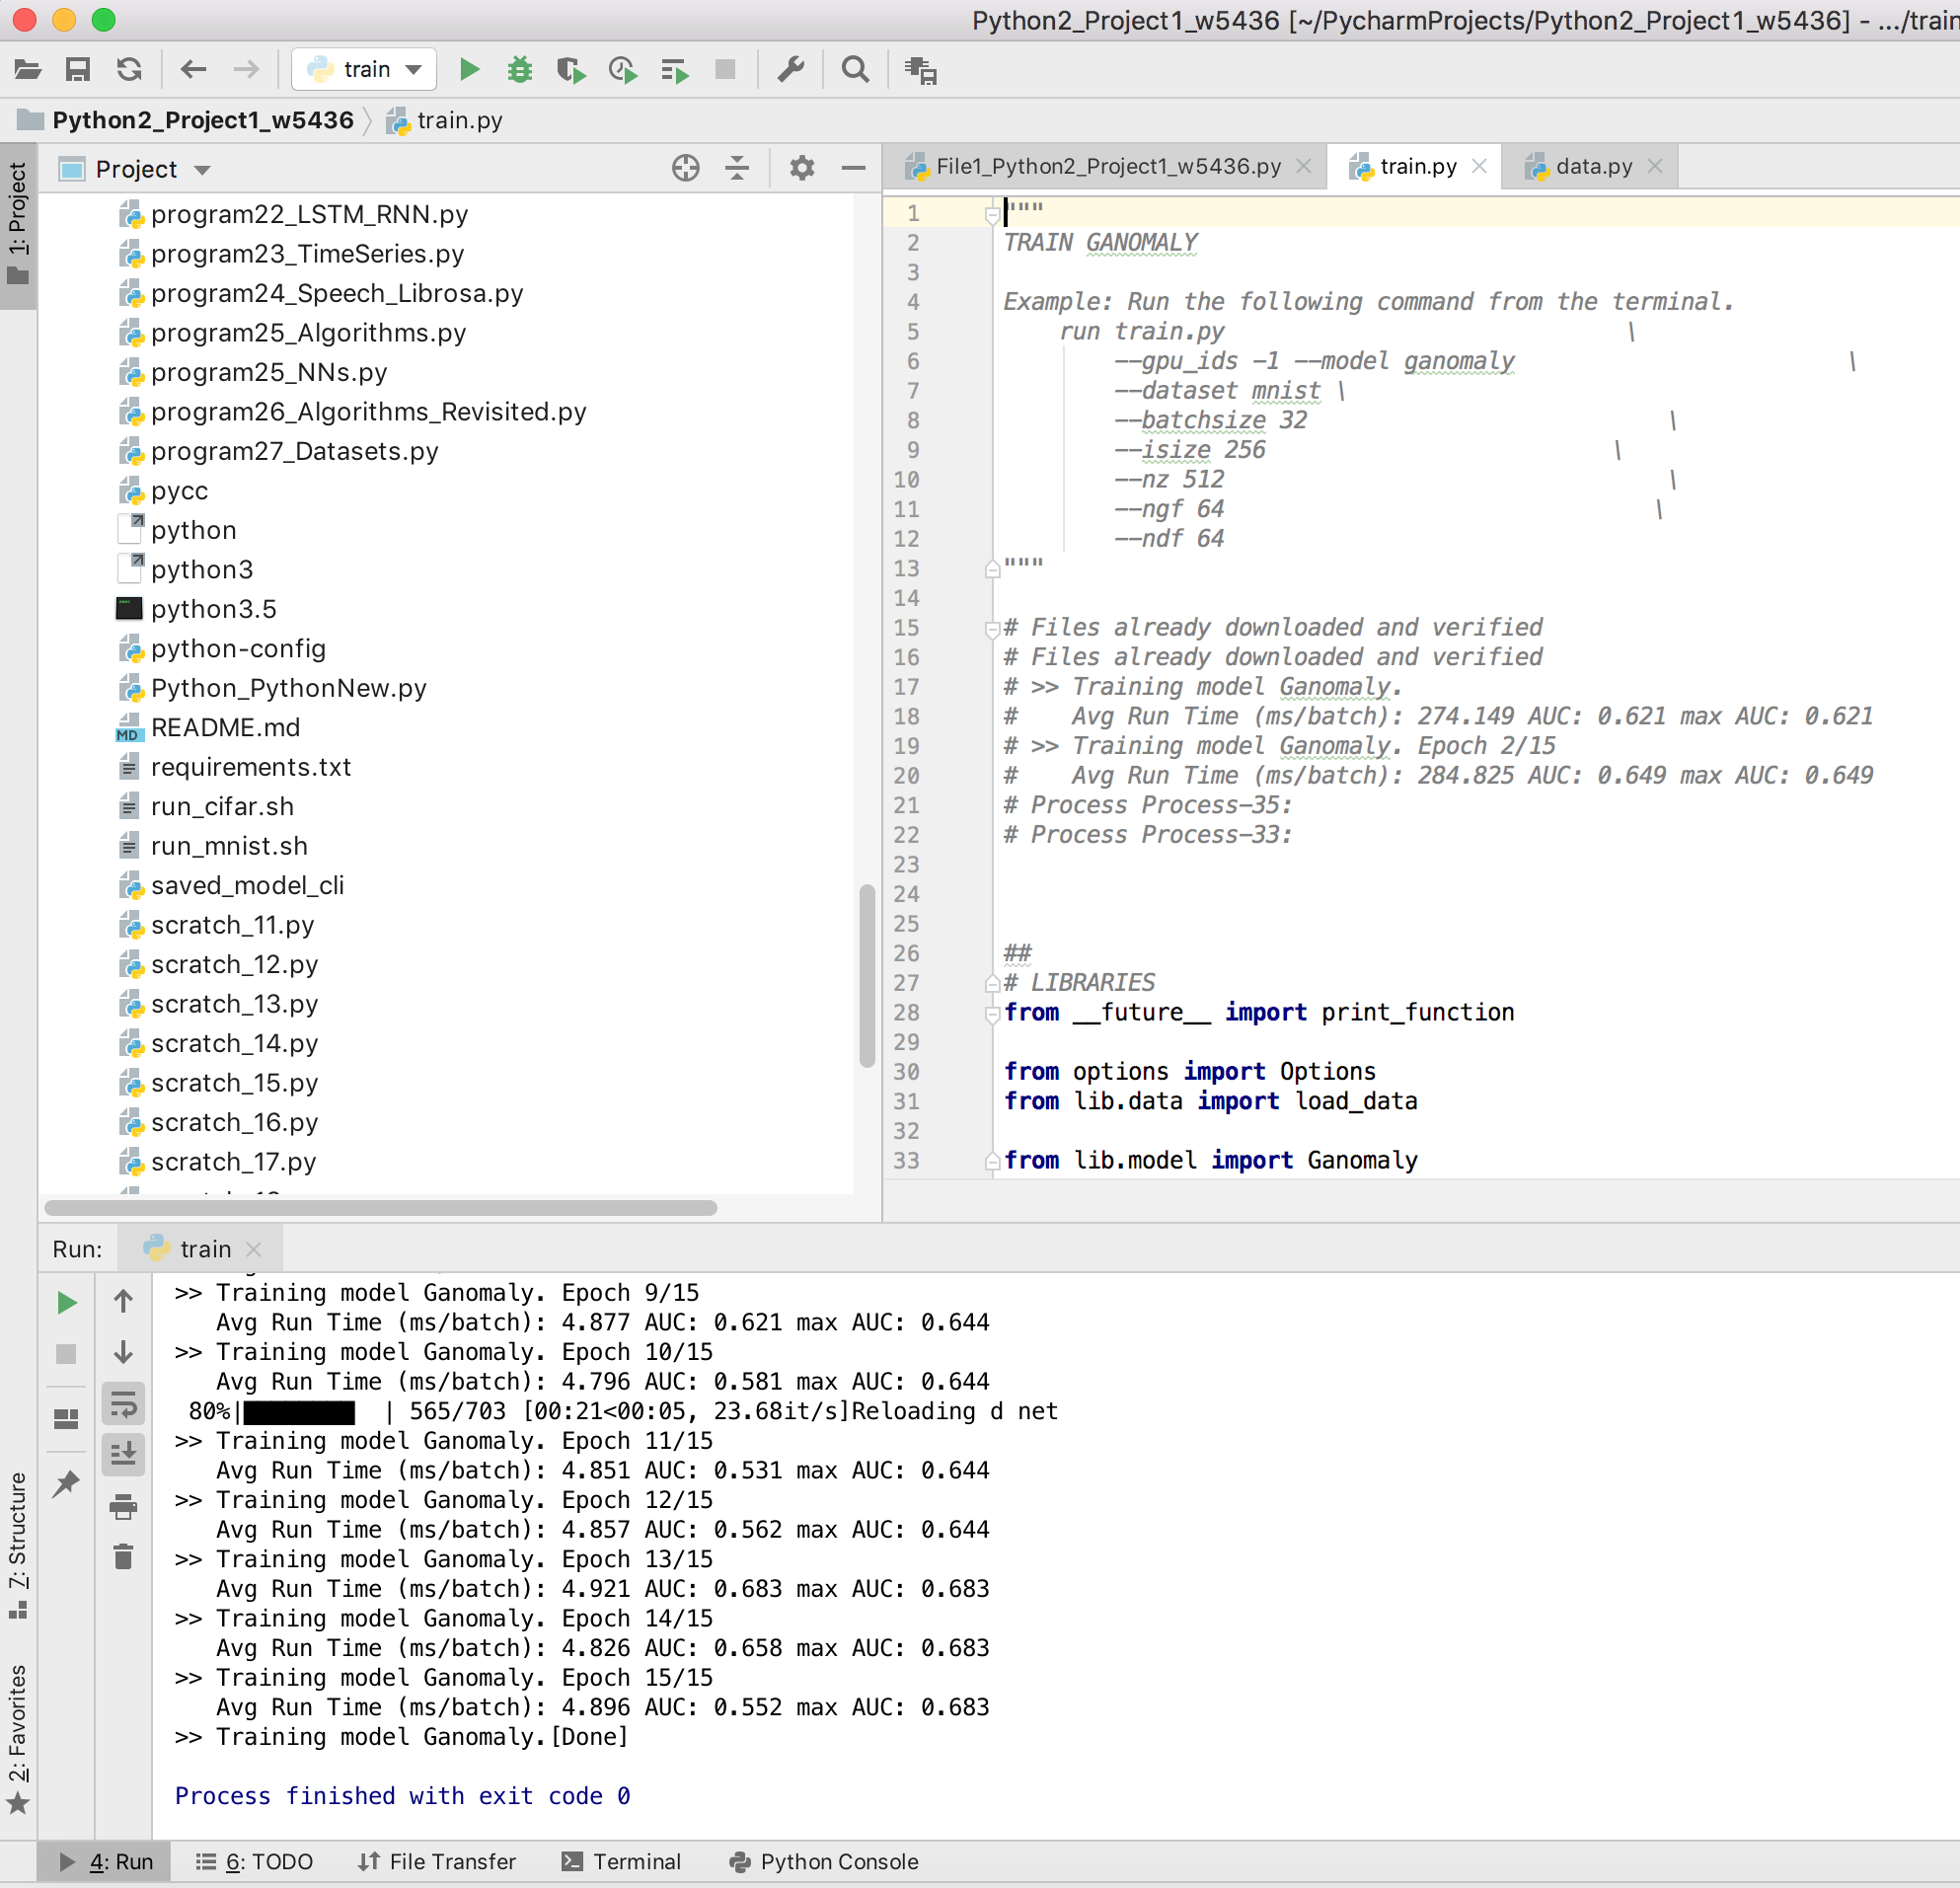The width and height of the screenshot is (1960, 1888).
Task: Restore layout icon in Run panel
Action: 66,1419
